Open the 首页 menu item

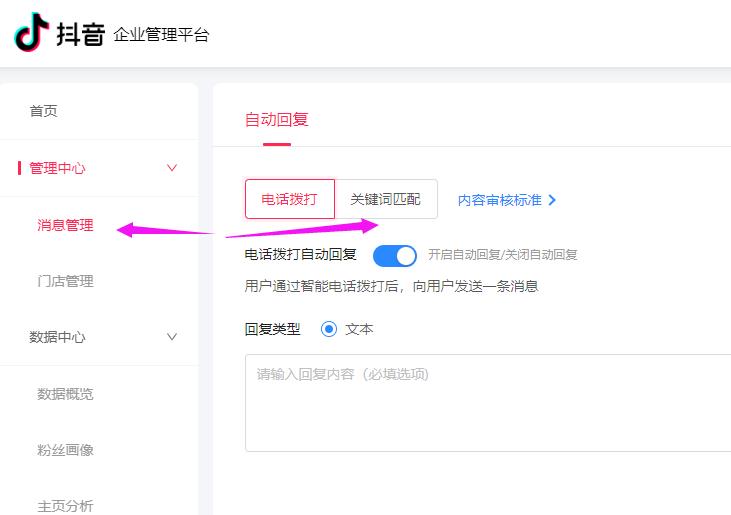pos(43,111)
